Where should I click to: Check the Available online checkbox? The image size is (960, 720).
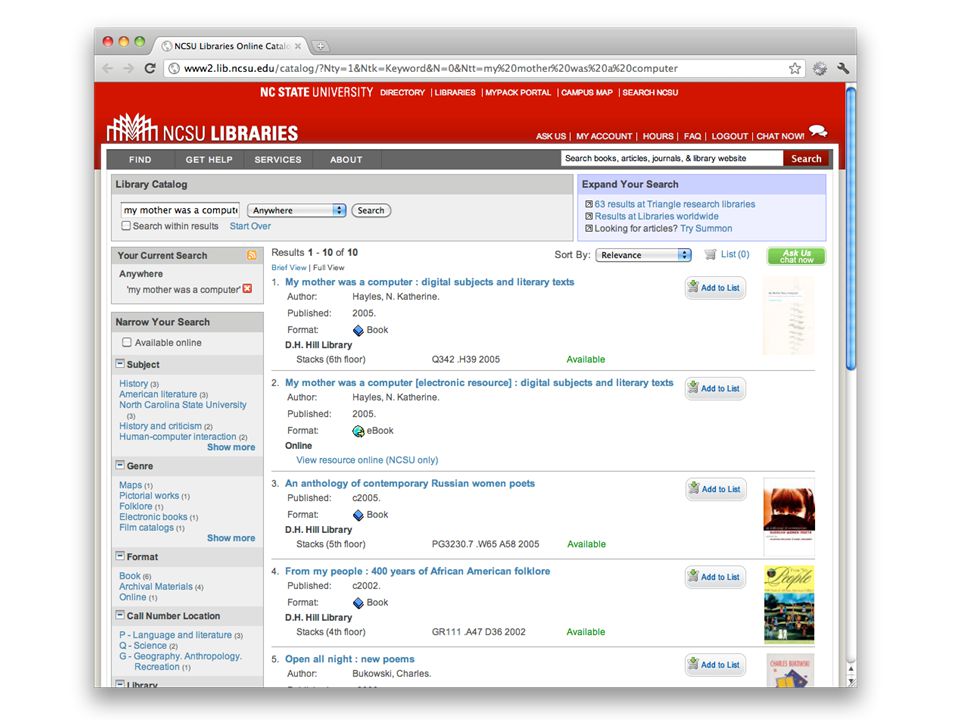pos(127,342)
